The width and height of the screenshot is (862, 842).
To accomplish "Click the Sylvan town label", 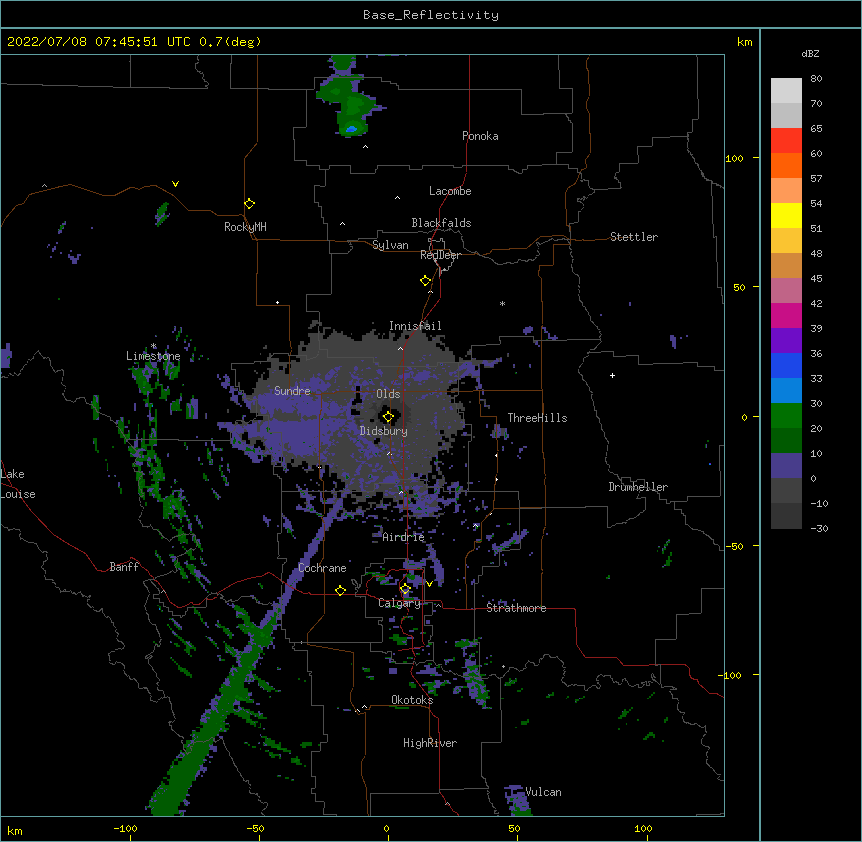I will click(x=390, y=245).
